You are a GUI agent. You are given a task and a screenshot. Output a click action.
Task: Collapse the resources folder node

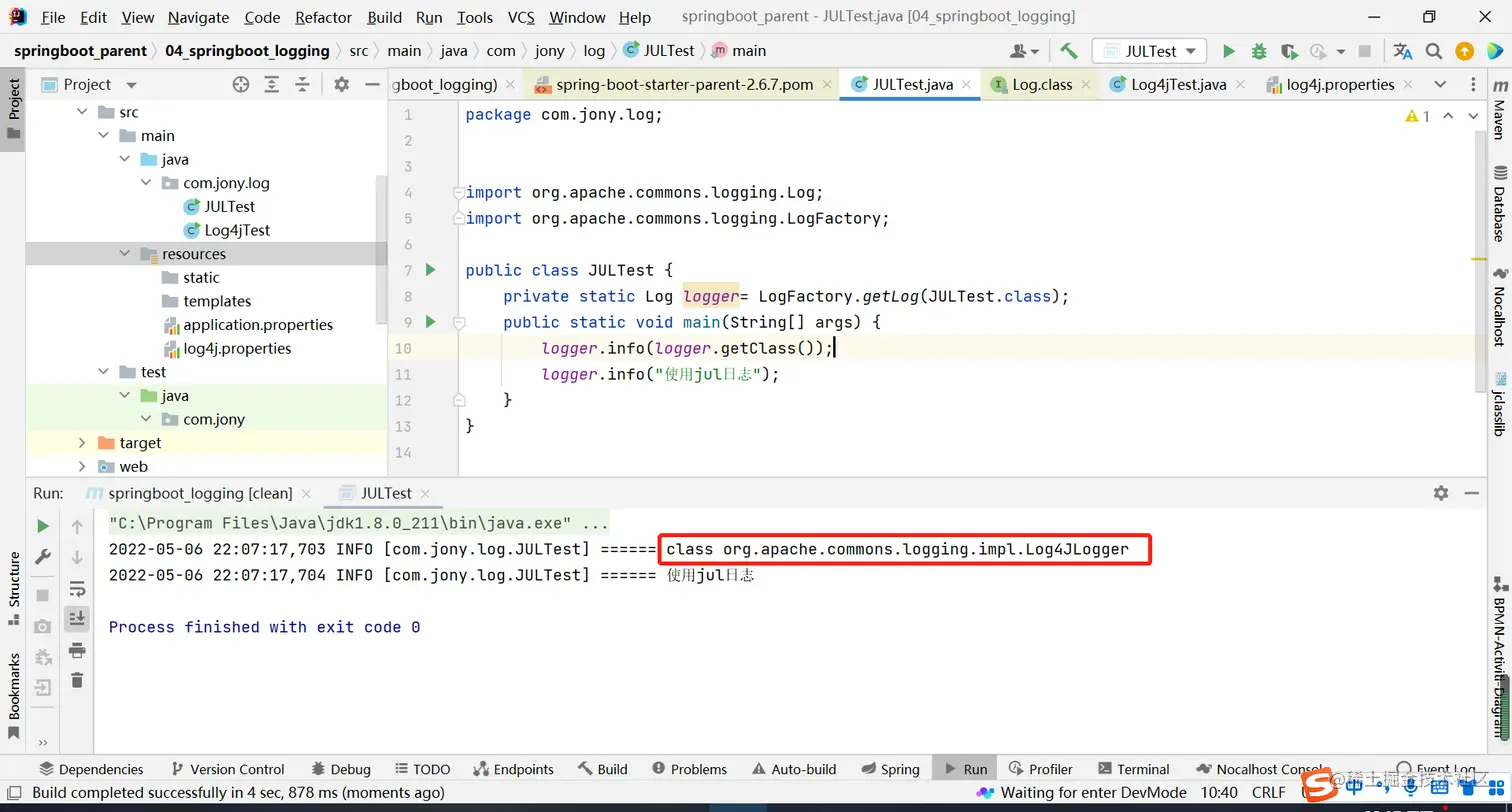[x=126, y=254]
